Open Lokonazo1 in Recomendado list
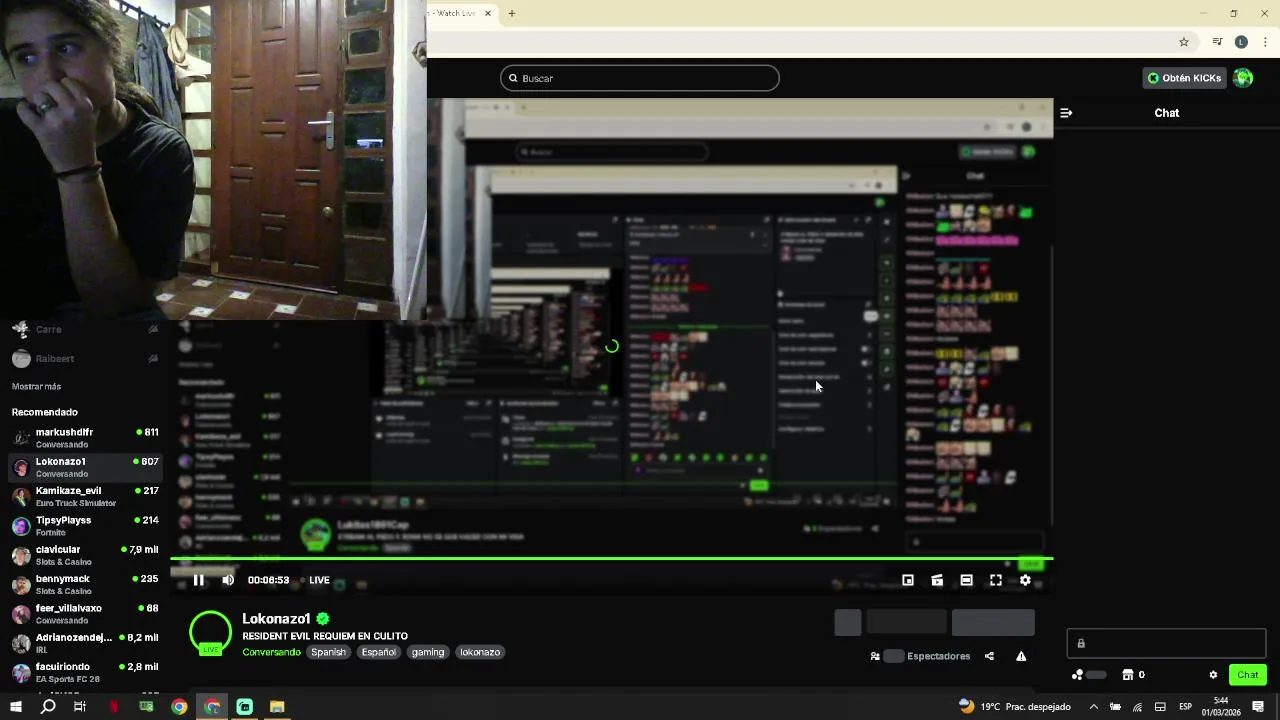The image size is (1280, 720). [85, 467]
